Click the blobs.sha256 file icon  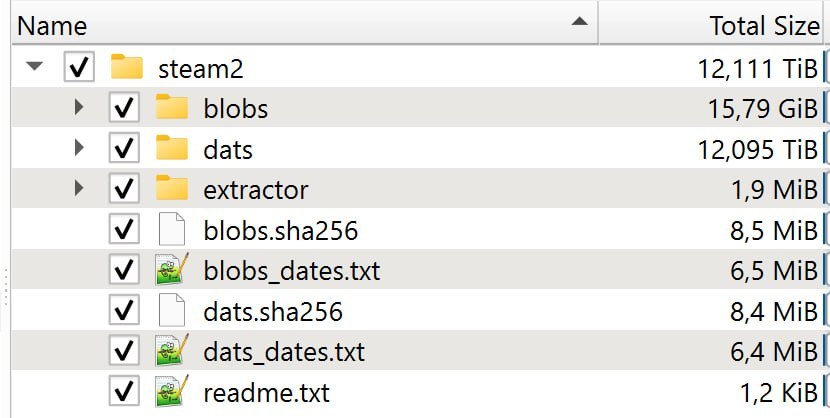pos(172,229)
